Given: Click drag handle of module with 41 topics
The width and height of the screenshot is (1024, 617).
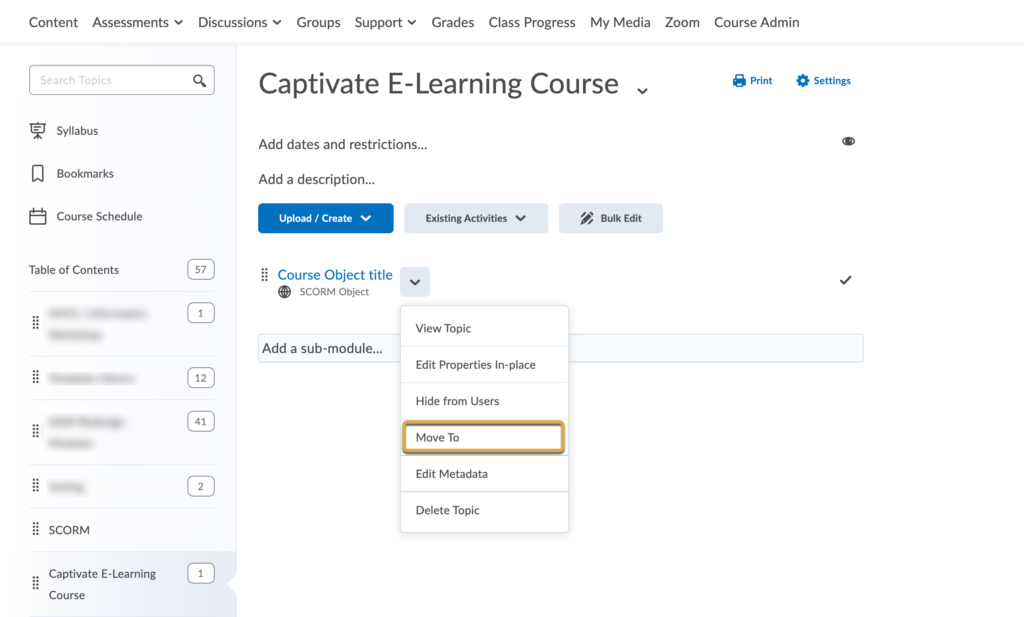Looking at the screenshot, I should pos(36,432).
